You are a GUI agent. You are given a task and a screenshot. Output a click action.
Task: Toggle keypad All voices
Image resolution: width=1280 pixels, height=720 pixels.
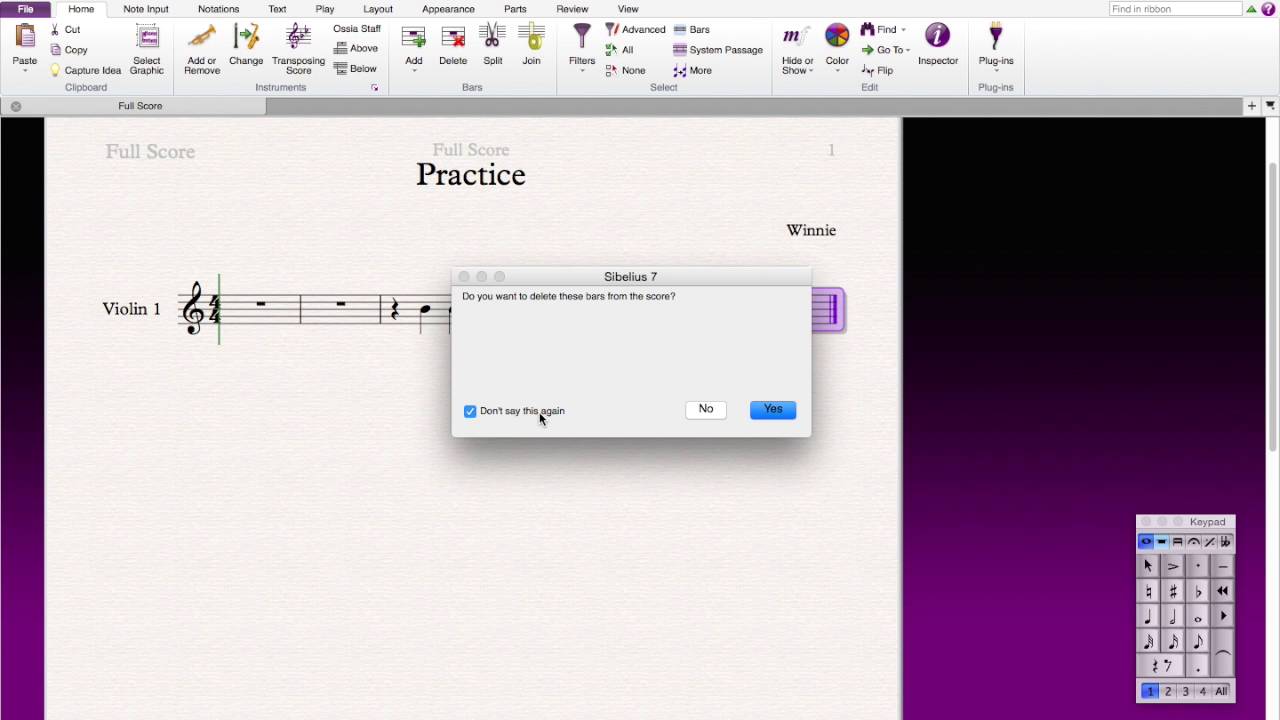1221,691
